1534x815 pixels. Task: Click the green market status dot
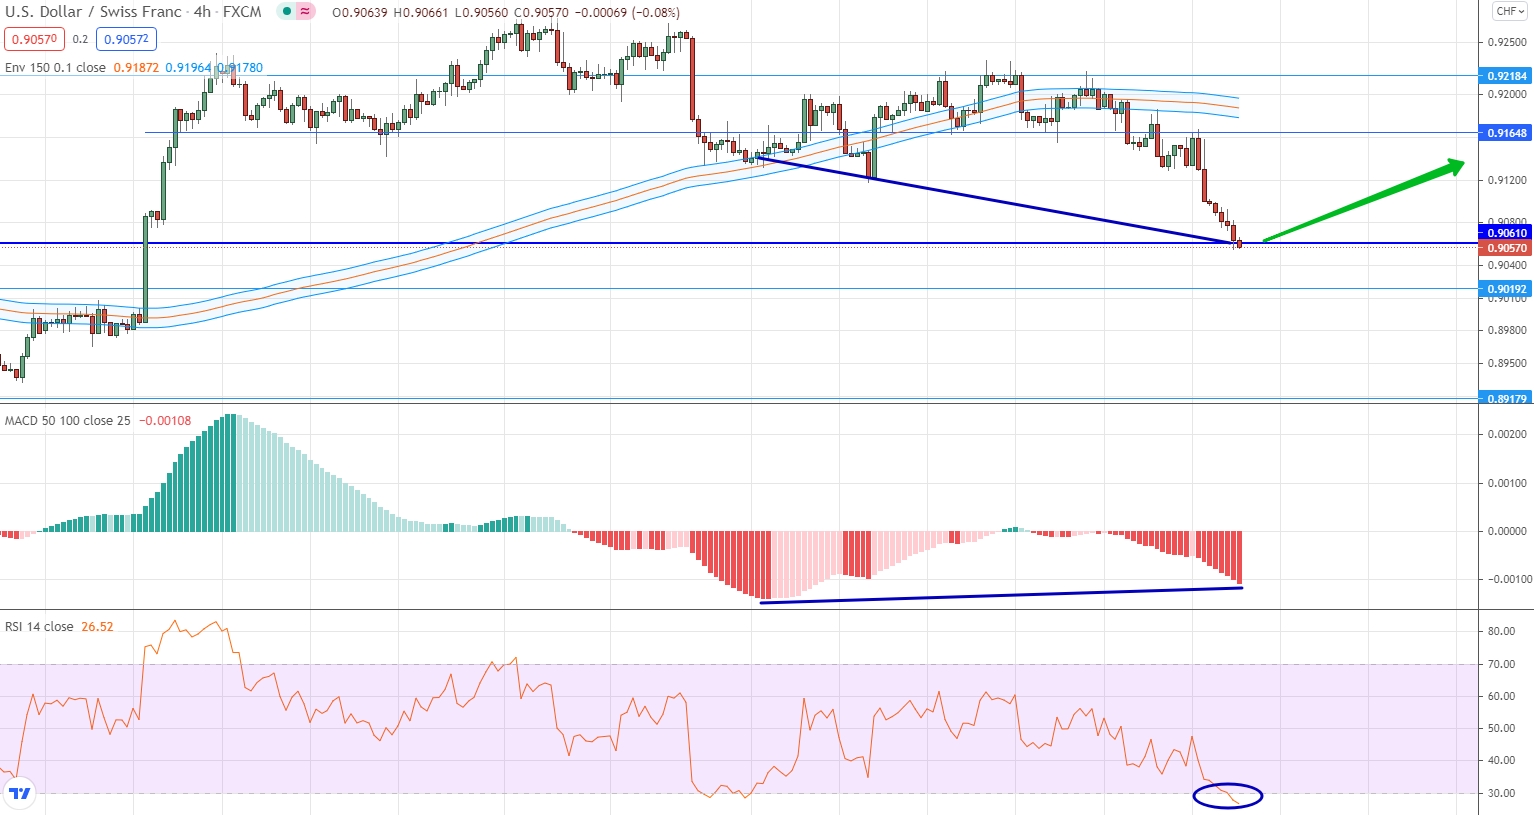(x=287, y=12)
